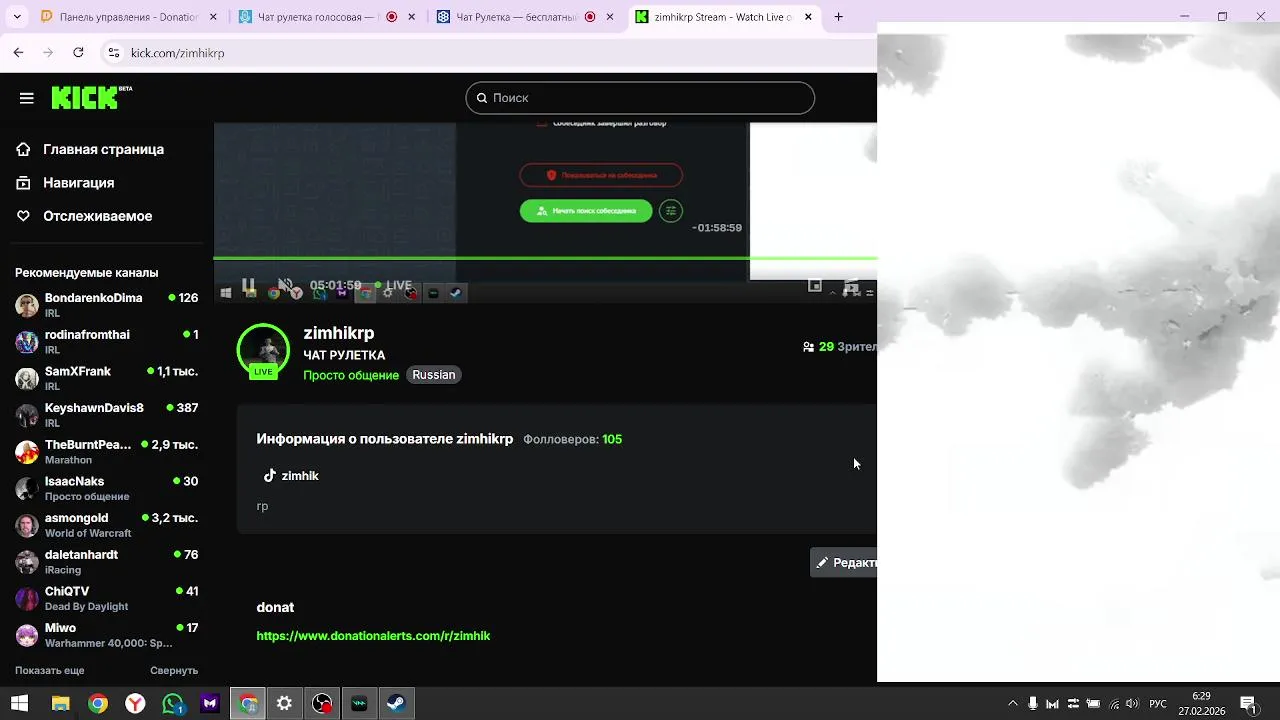The image size is (1280, 720).
Task: Click Miwo channel avatar
Action: [27, 635]
